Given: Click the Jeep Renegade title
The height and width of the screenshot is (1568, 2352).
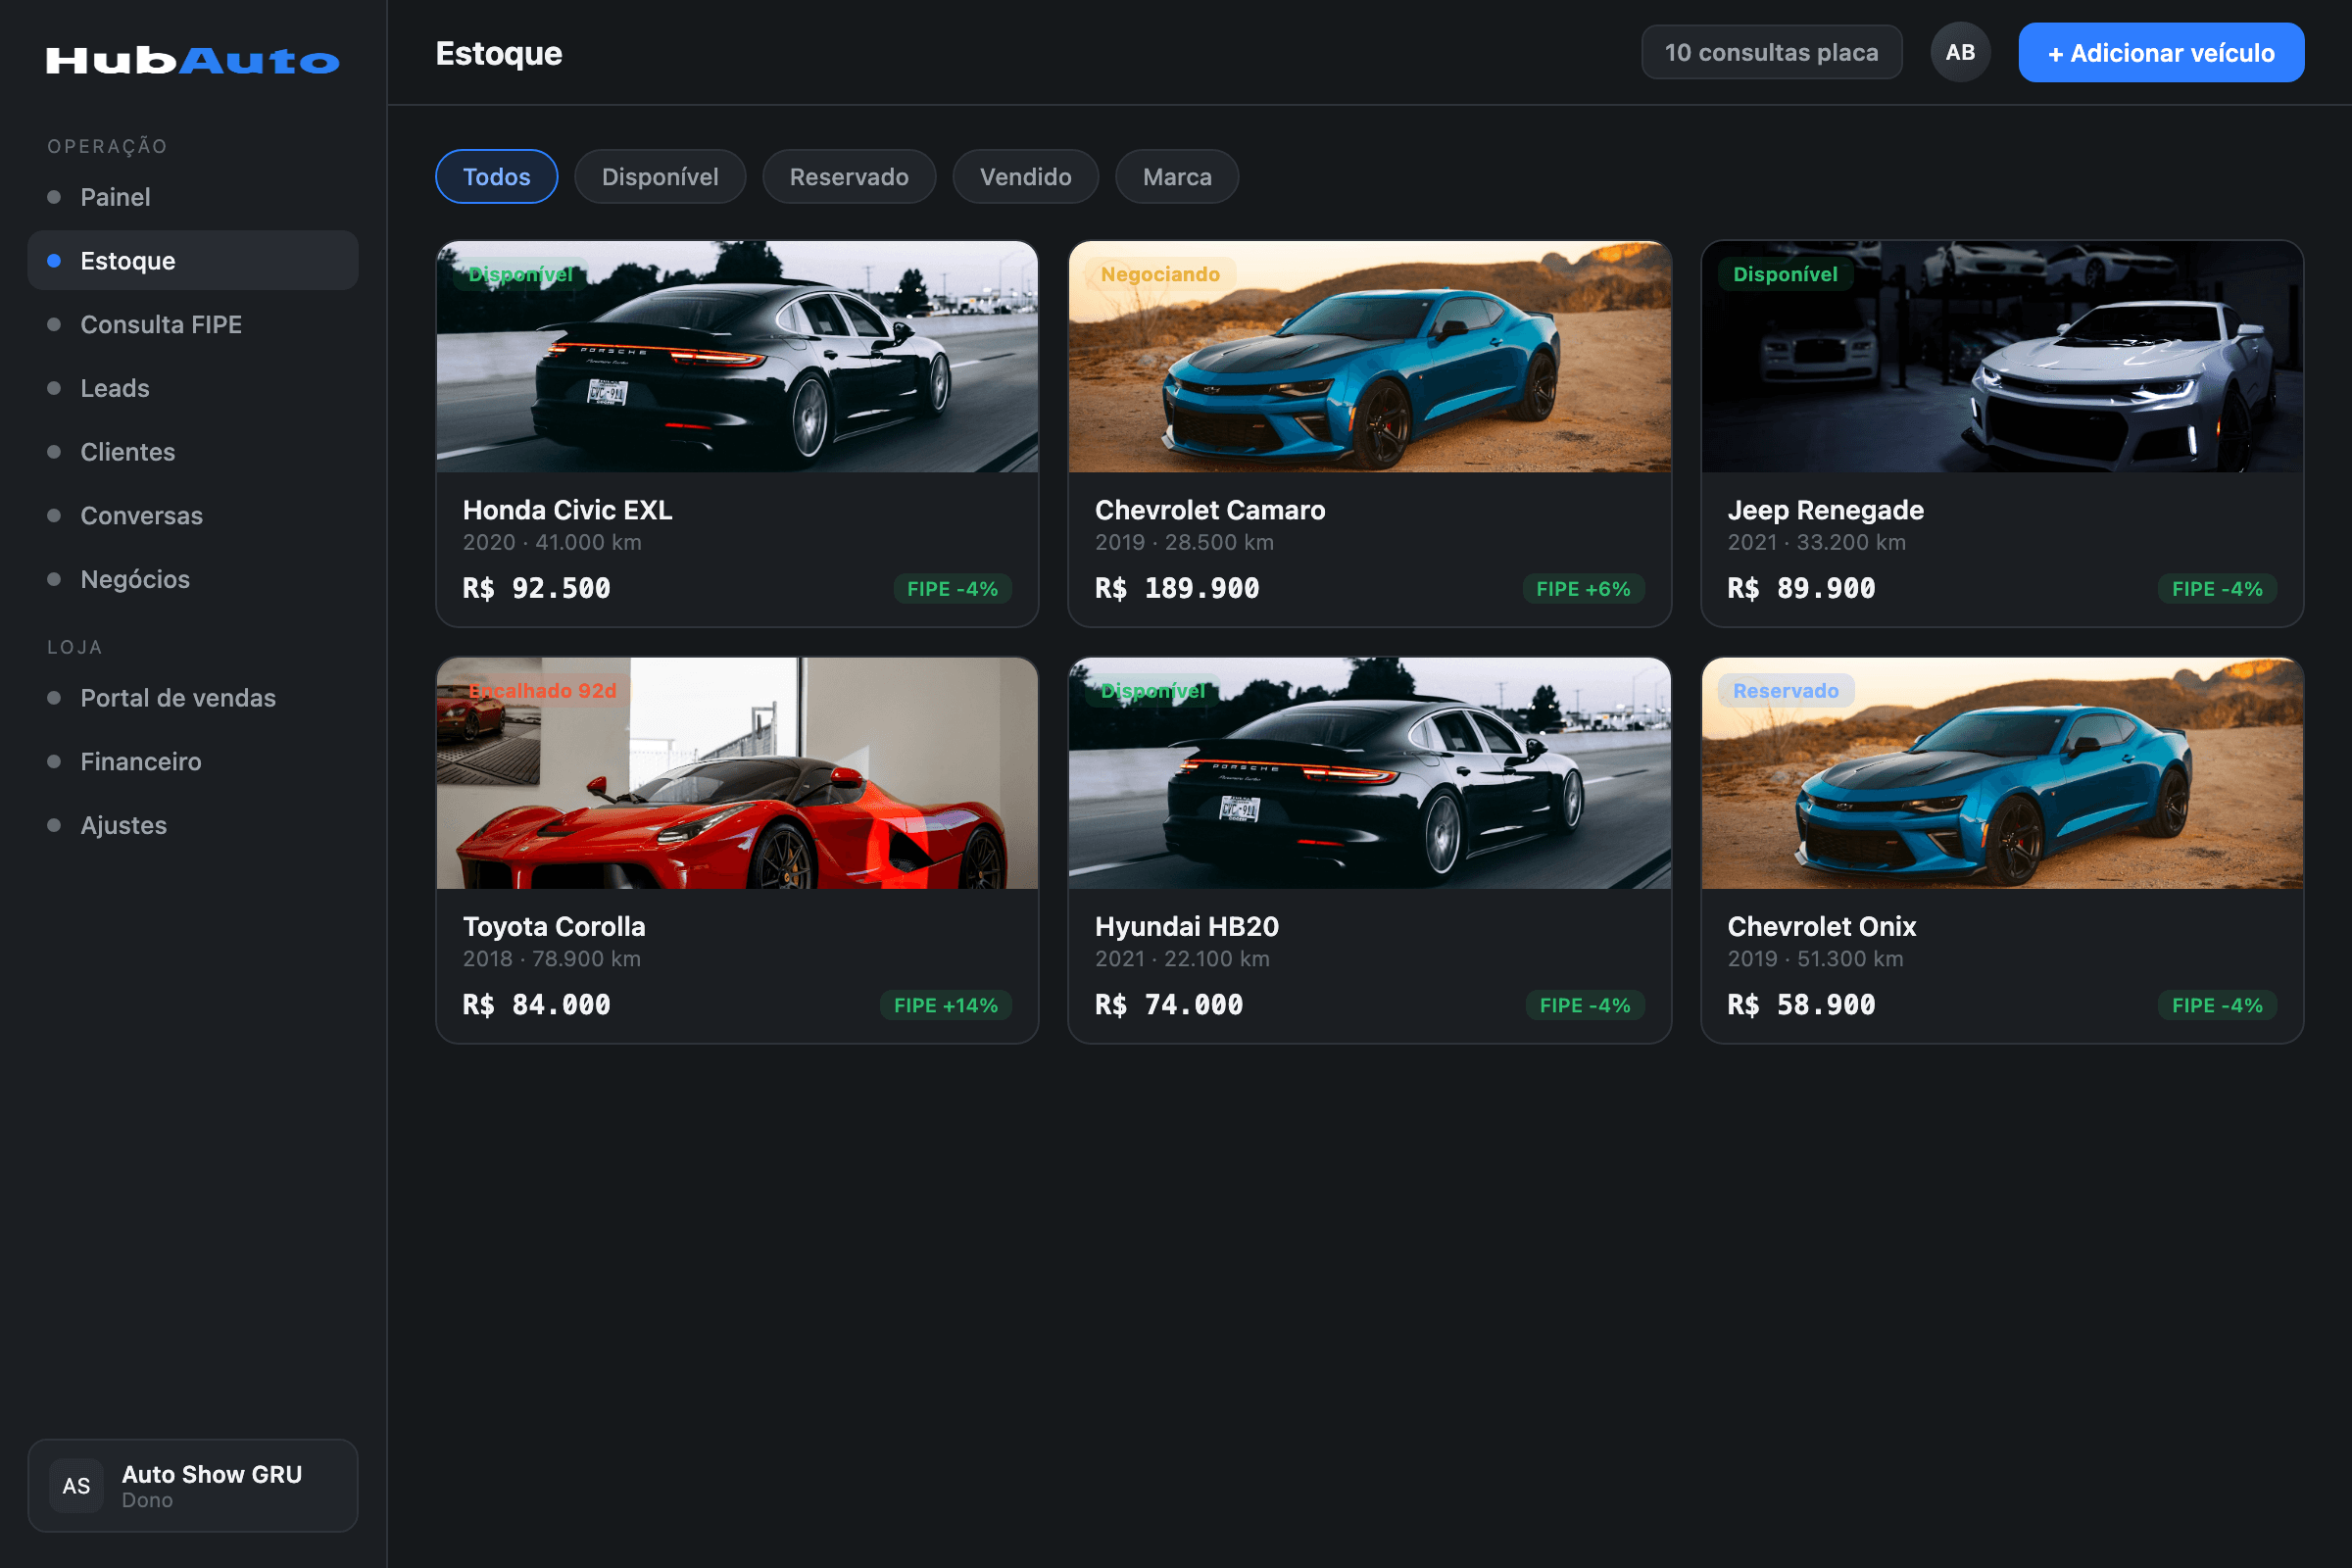Looking at the screenshot, I should pyautogui.click(x=1826, y=510).
